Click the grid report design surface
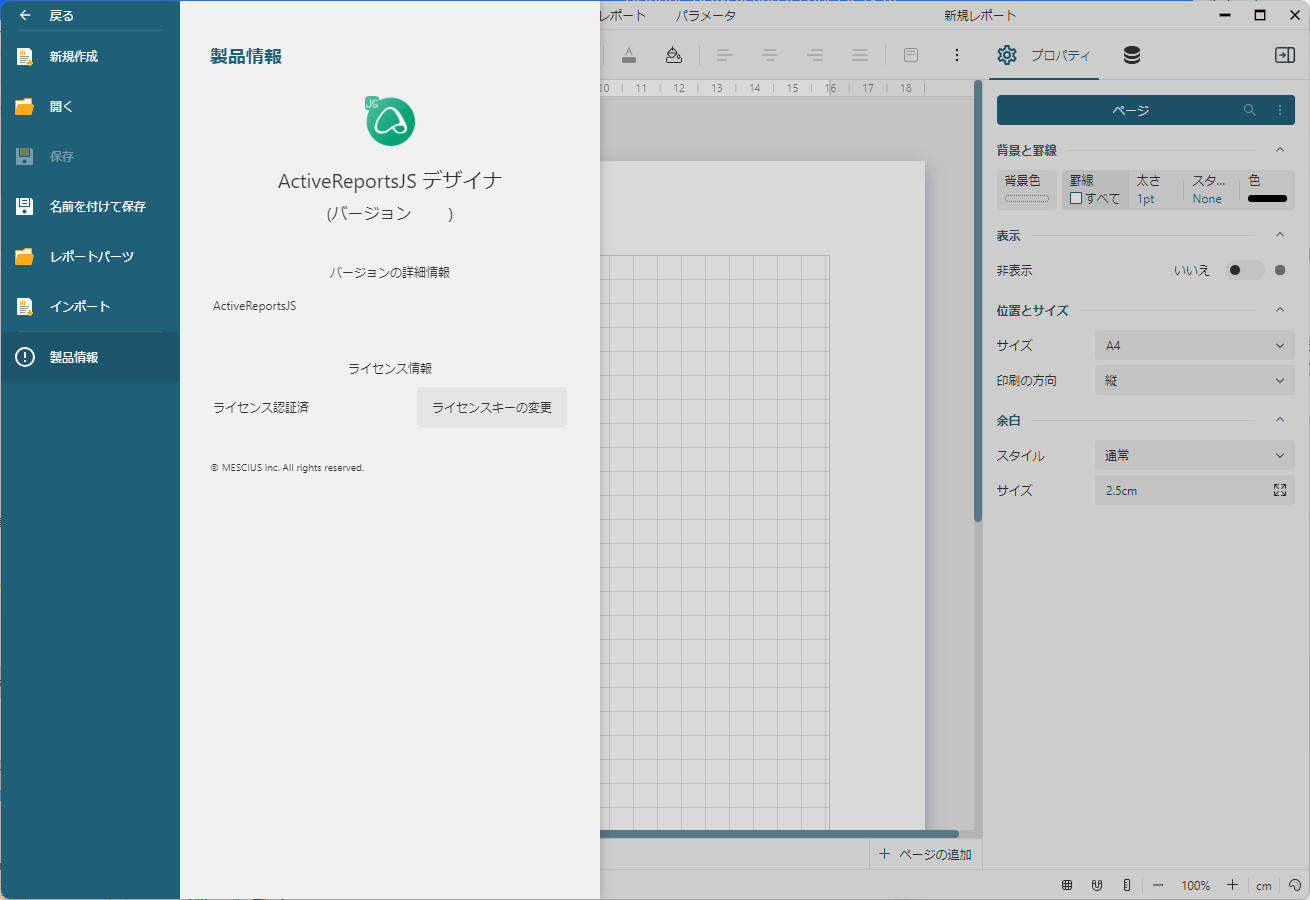1310x900 pixels. click(x=715, y=541)
